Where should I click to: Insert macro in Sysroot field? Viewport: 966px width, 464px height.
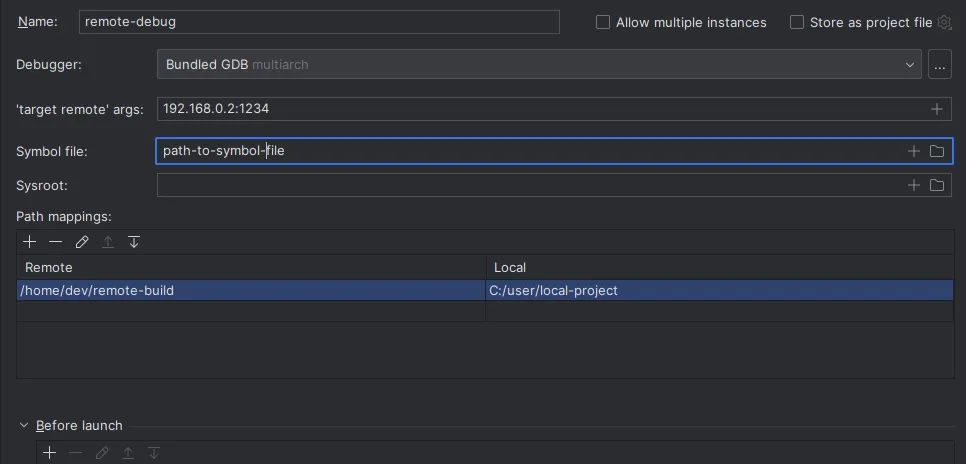click(913, 185)
